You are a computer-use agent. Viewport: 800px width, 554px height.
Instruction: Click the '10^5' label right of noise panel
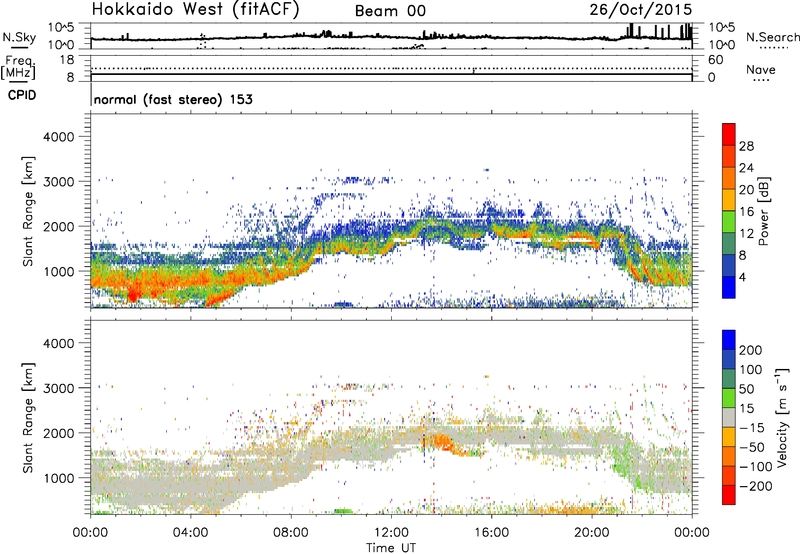[721, 27]
